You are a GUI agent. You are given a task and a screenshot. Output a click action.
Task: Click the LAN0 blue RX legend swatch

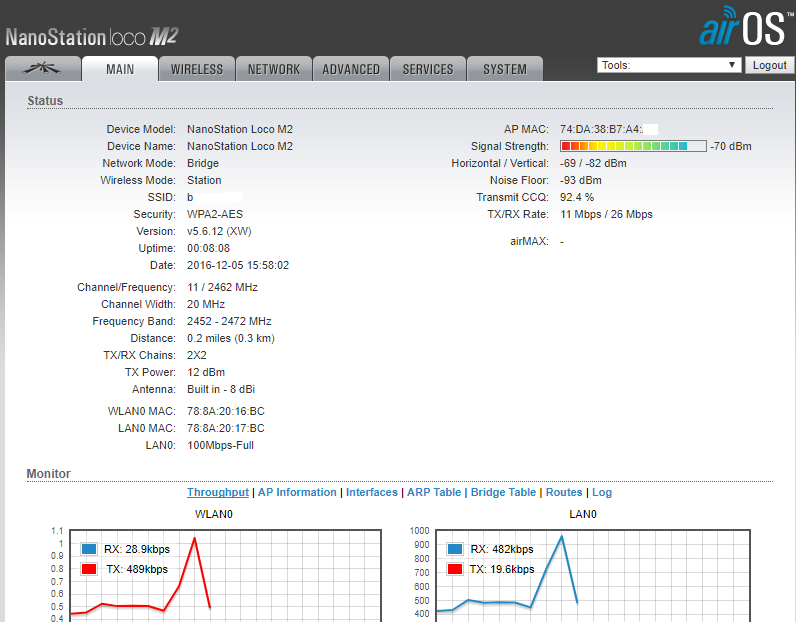pos(455,549)
